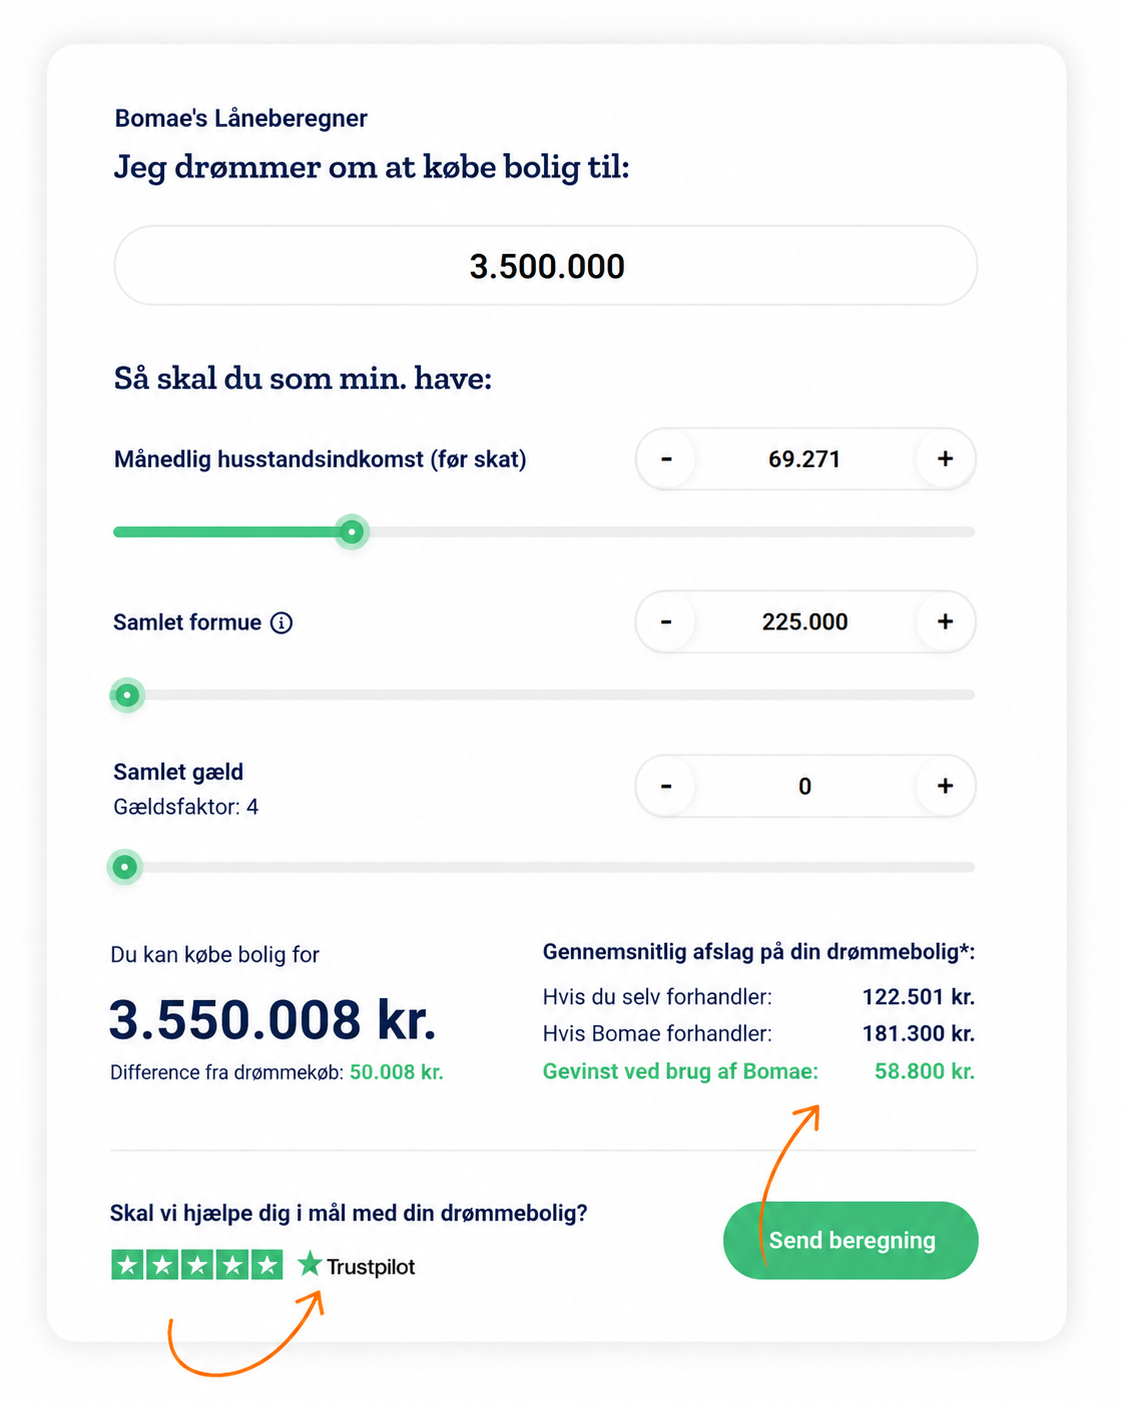Click the income value field showing 69.271
Viewport: 1122px width, 1402px height.
(805, 459)
